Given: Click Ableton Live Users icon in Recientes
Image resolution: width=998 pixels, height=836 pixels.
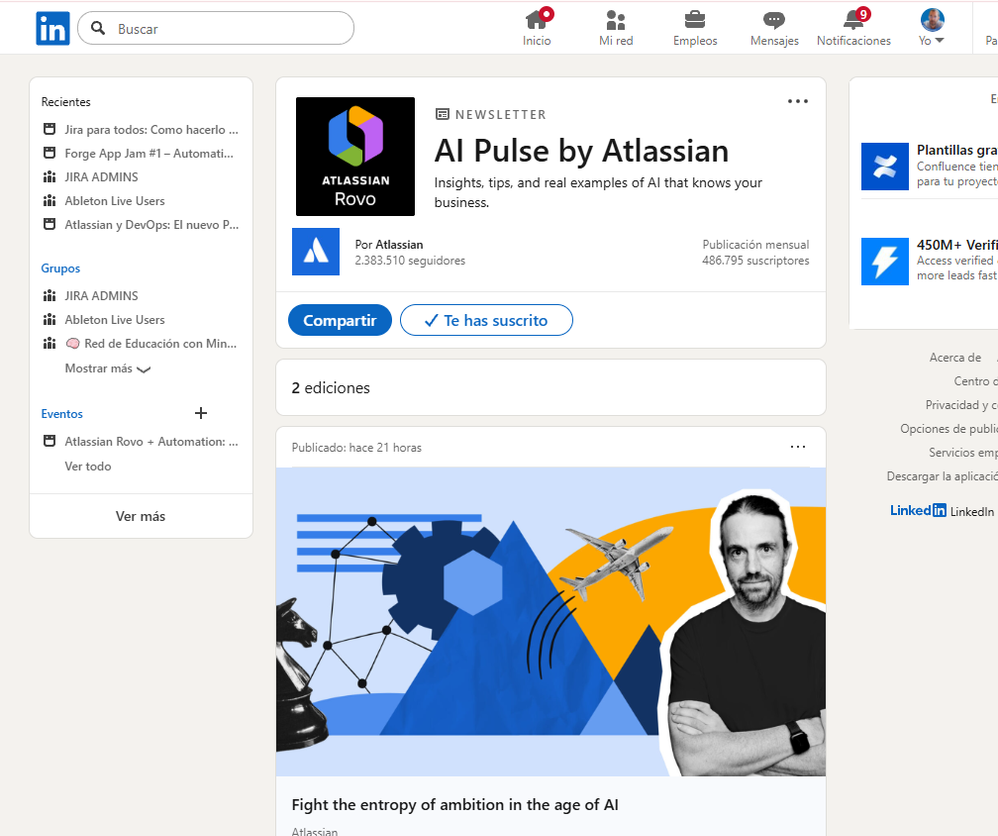Looking at the screenshot, I should [49, 201].
